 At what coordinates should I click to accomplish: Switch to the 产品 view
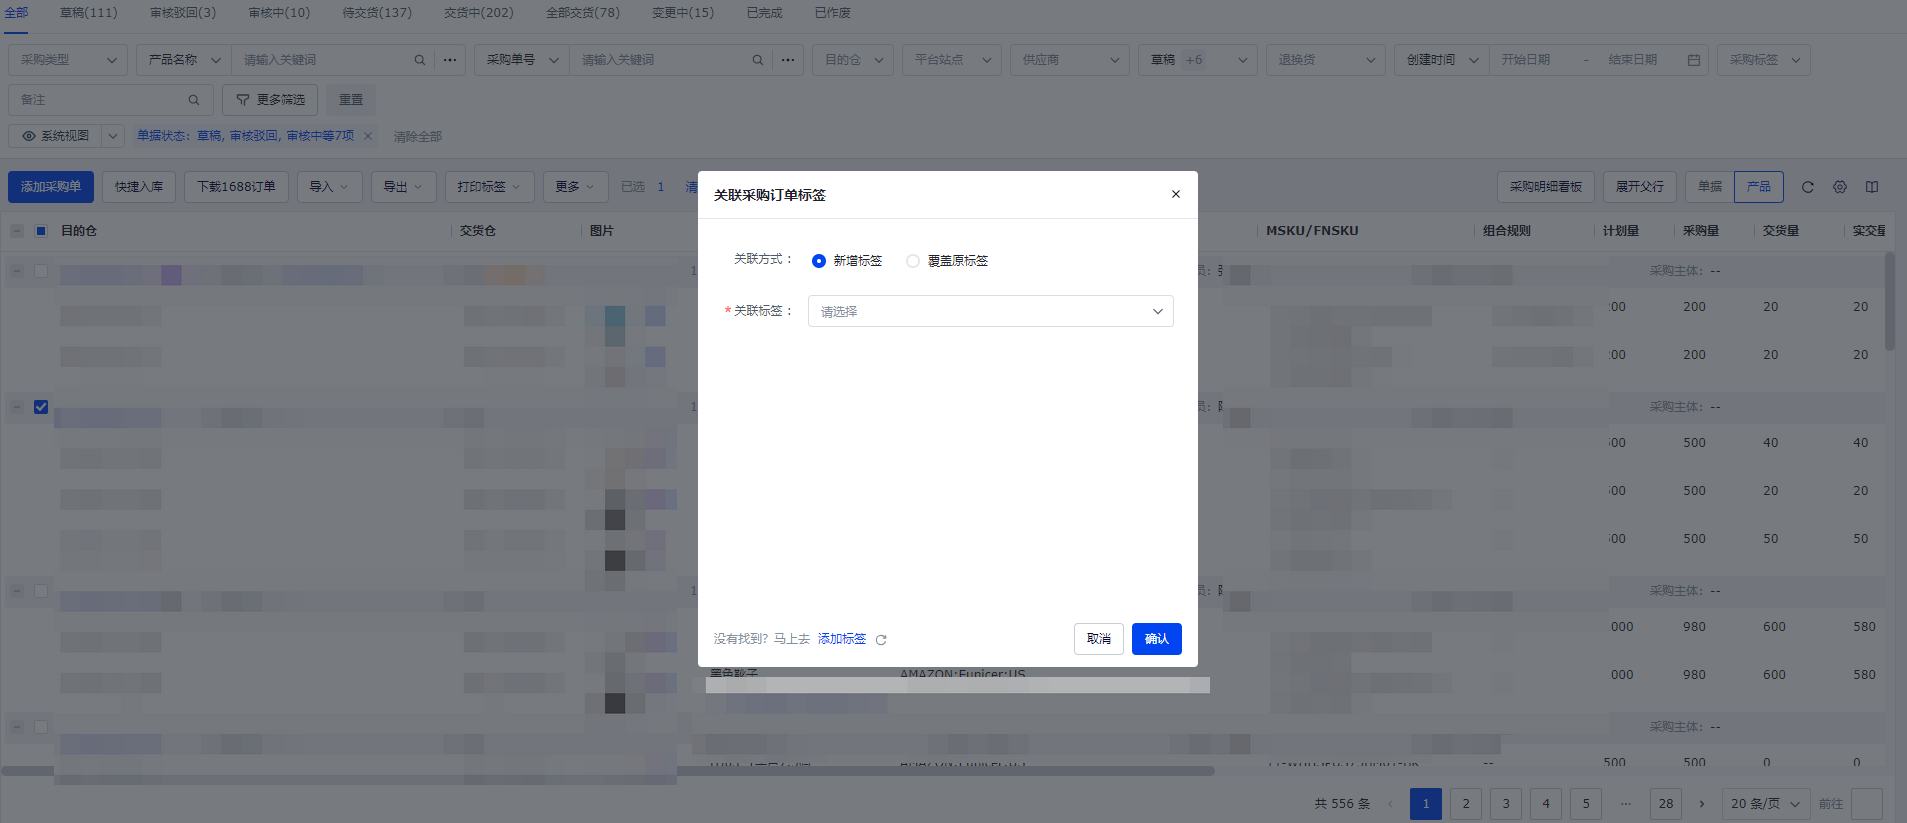(1759, 187)
